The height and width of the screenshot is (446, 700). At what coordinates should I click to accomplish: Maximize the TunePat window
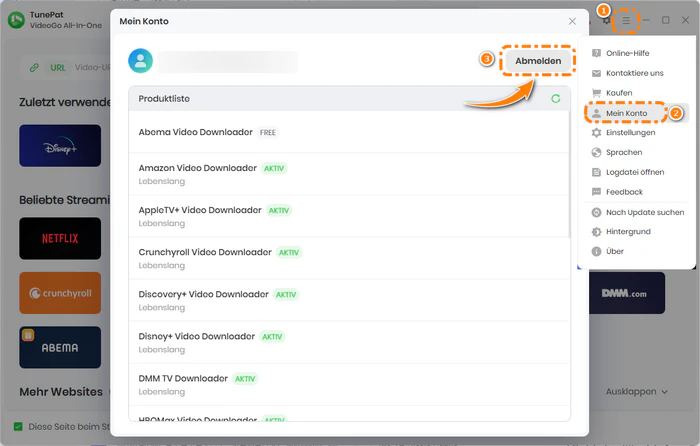pyautogui.click(x=666, y=20)
